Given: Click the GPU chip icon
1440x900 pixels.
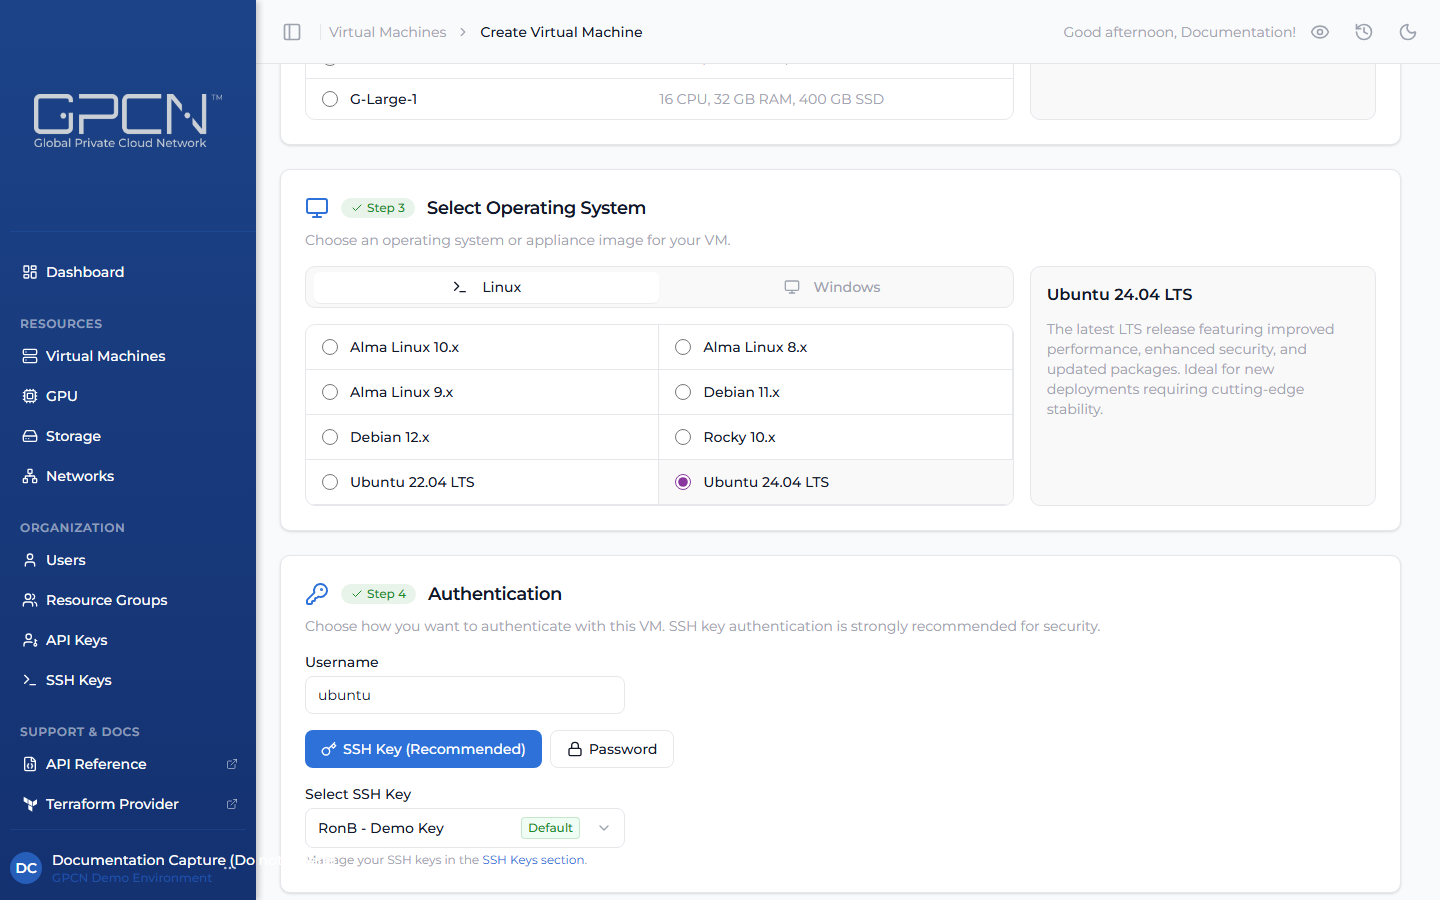Looking at the screenshot, I should click(30, 396).
